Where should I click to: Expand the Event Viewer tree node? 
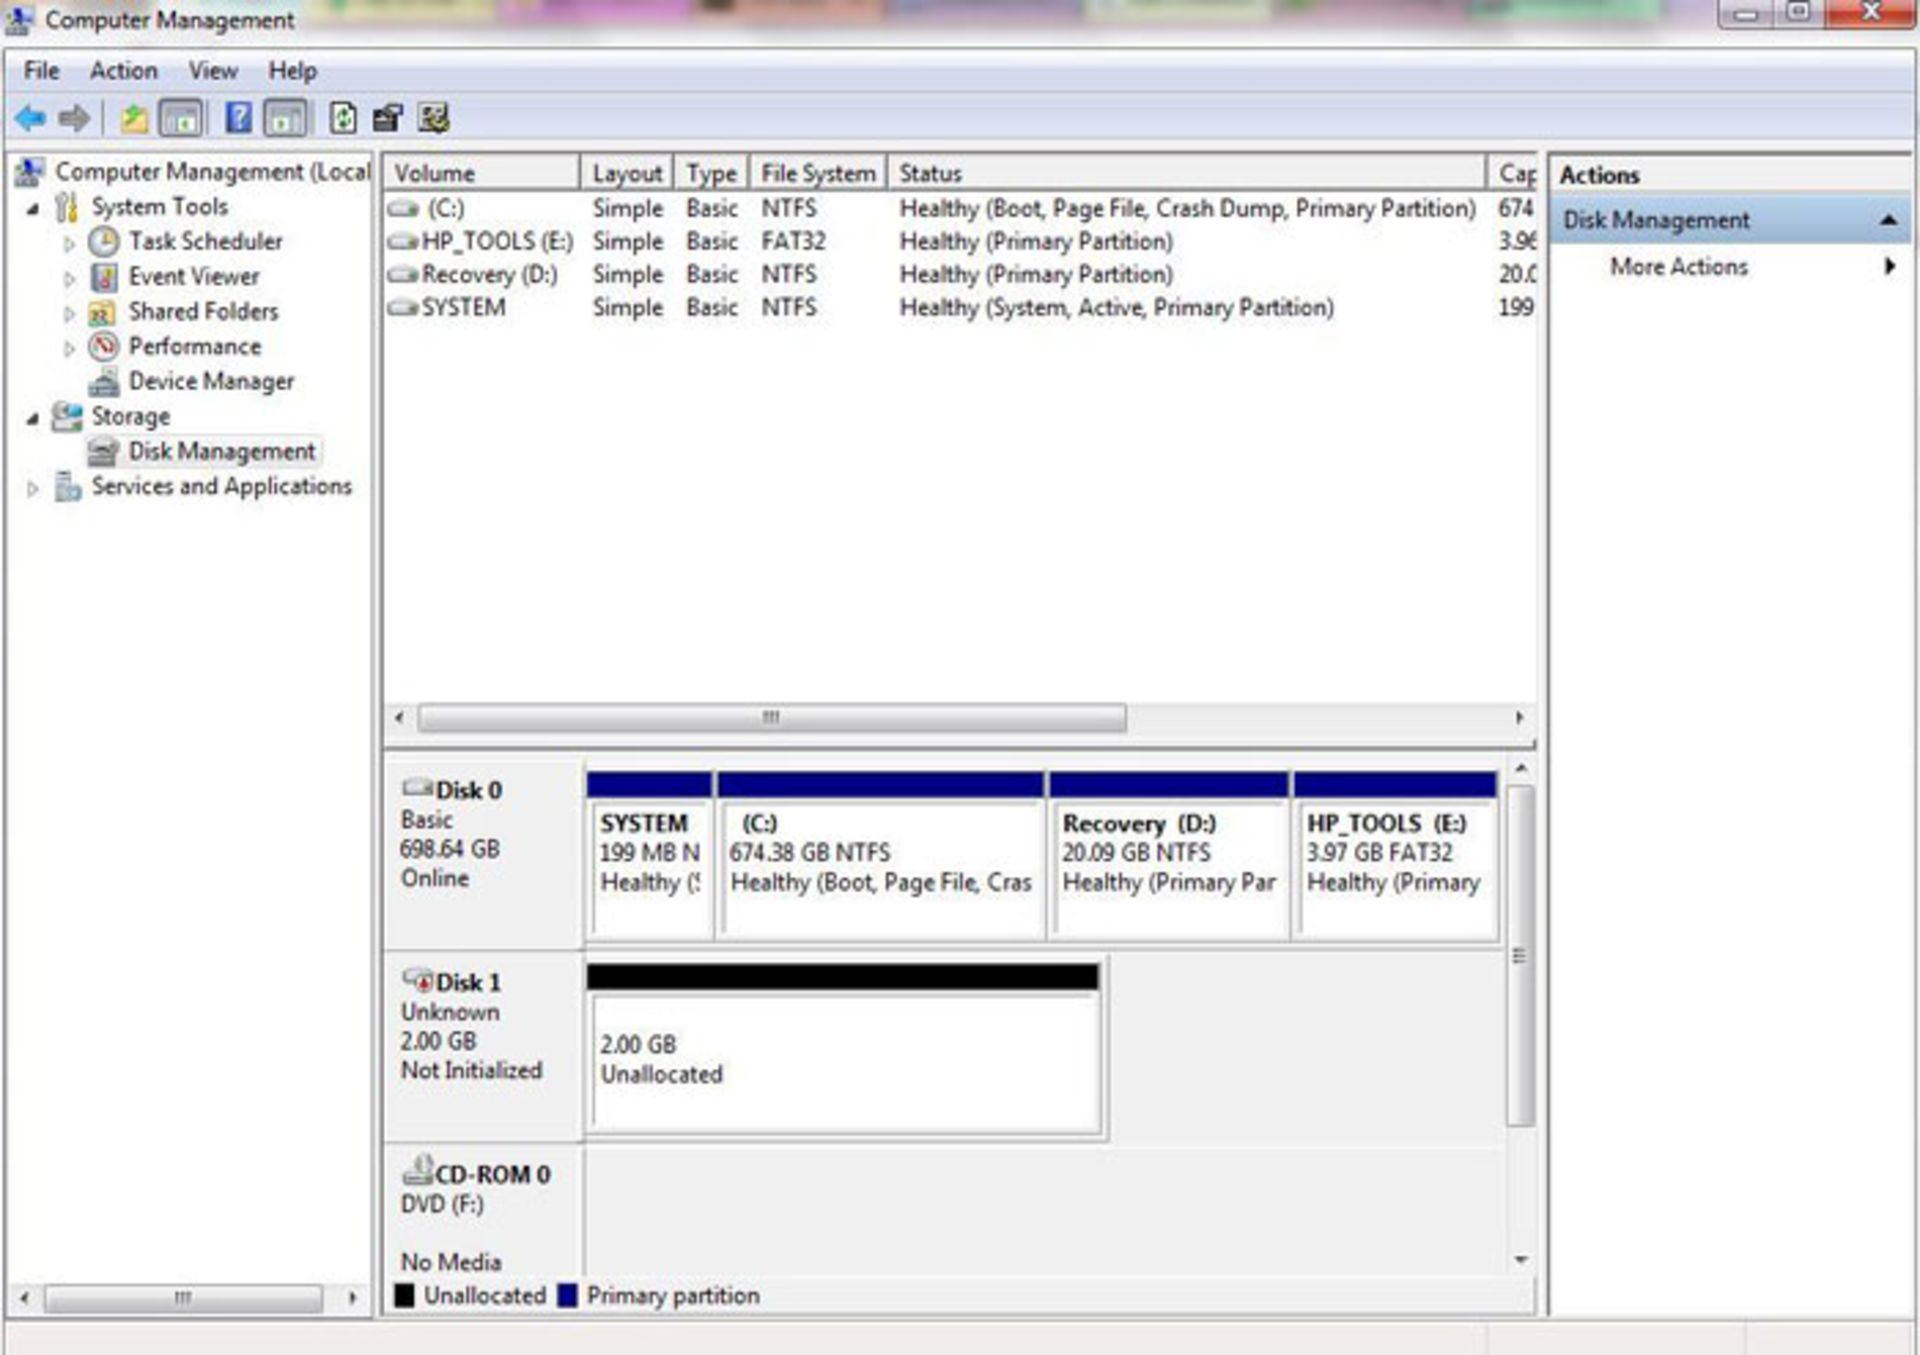69,278
